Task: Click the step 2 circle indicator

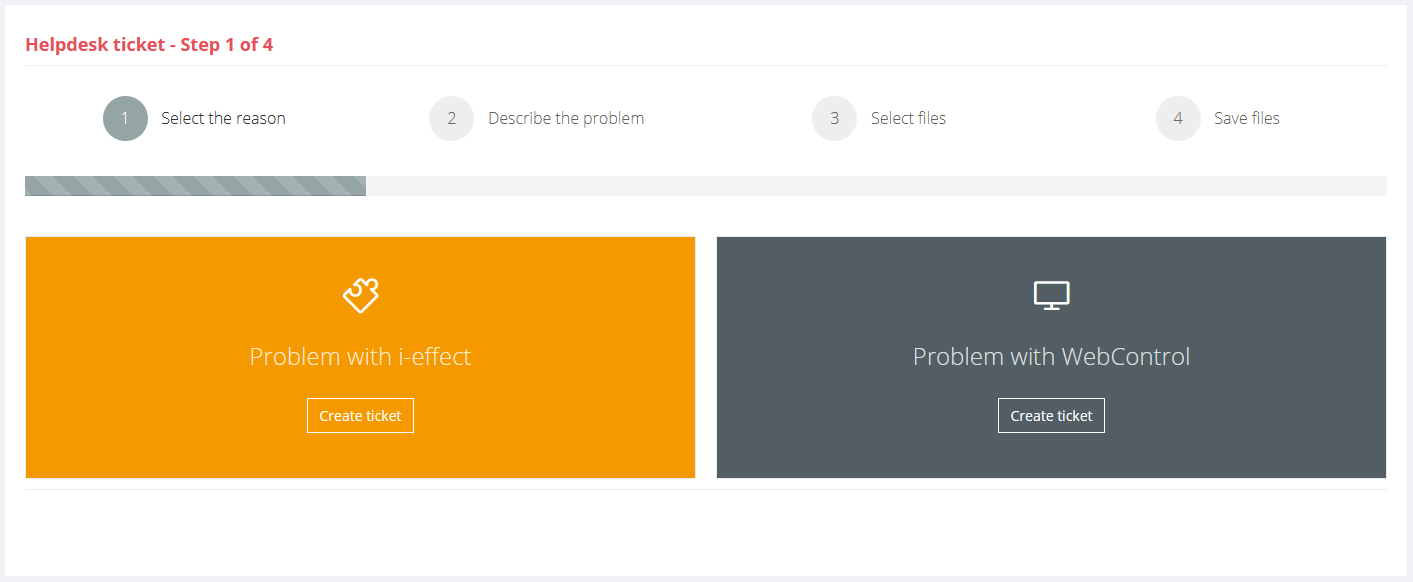Action: coord(451,118)
